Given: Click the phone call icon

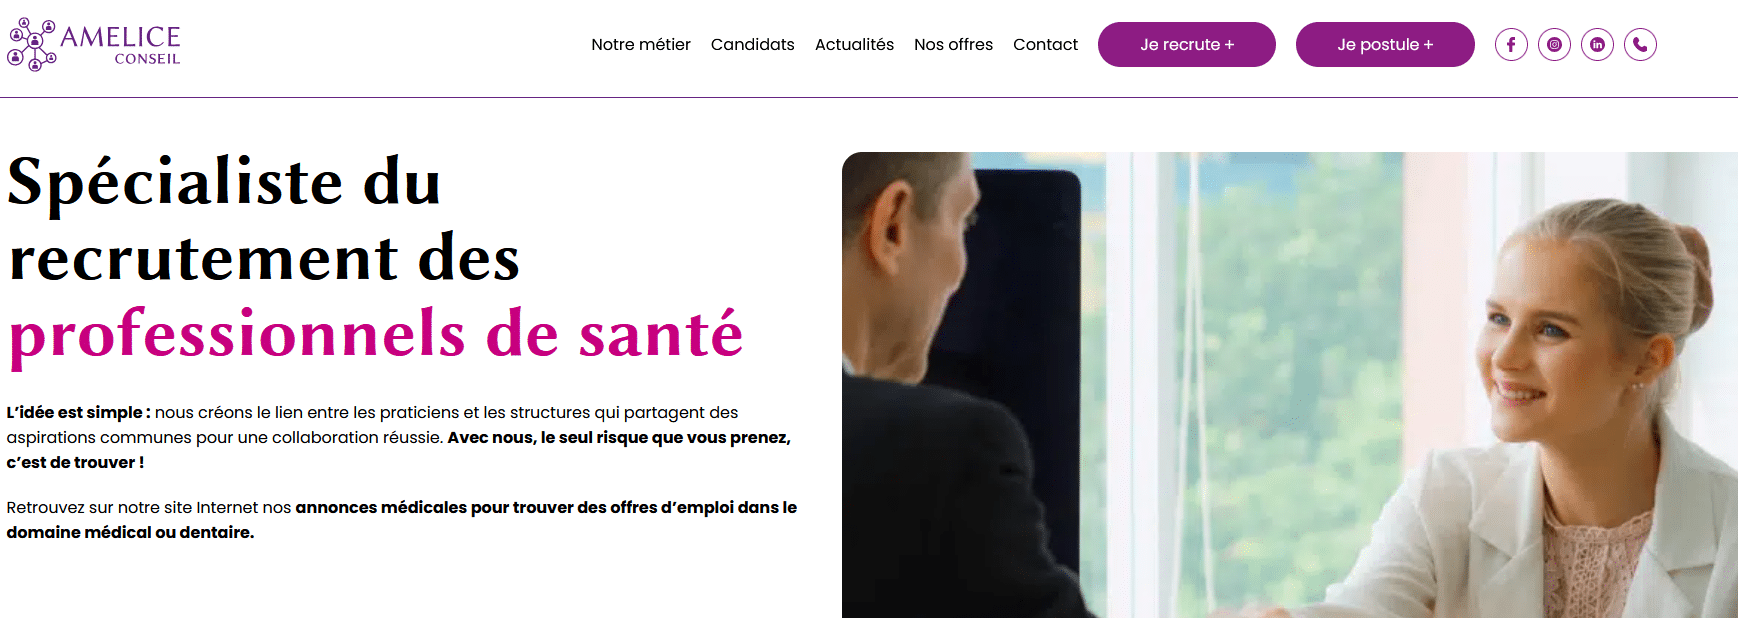Looking at the screenshot, I should point(1640,45).
